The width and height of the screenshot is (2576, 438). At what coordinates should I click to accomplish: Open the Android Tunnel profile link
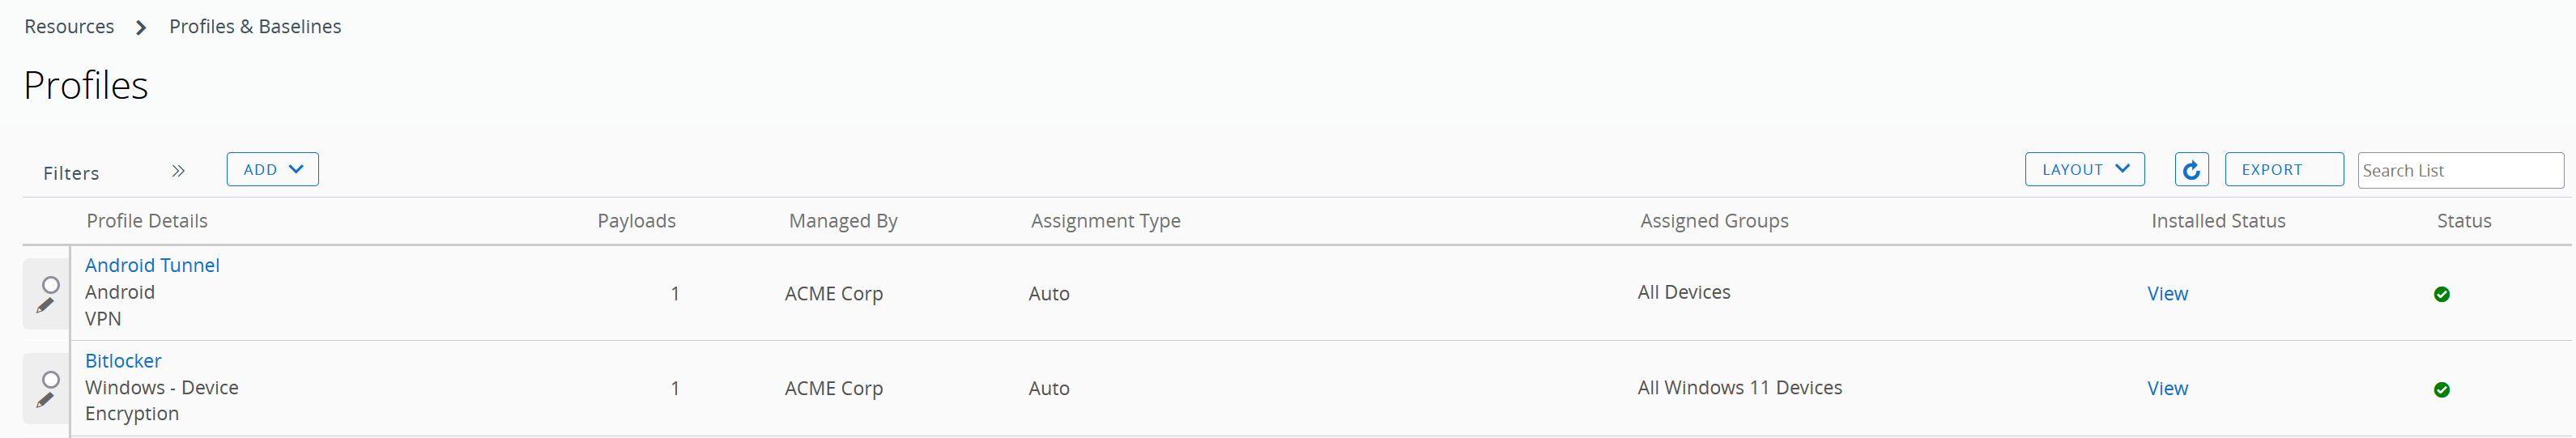tap(152, 265)
